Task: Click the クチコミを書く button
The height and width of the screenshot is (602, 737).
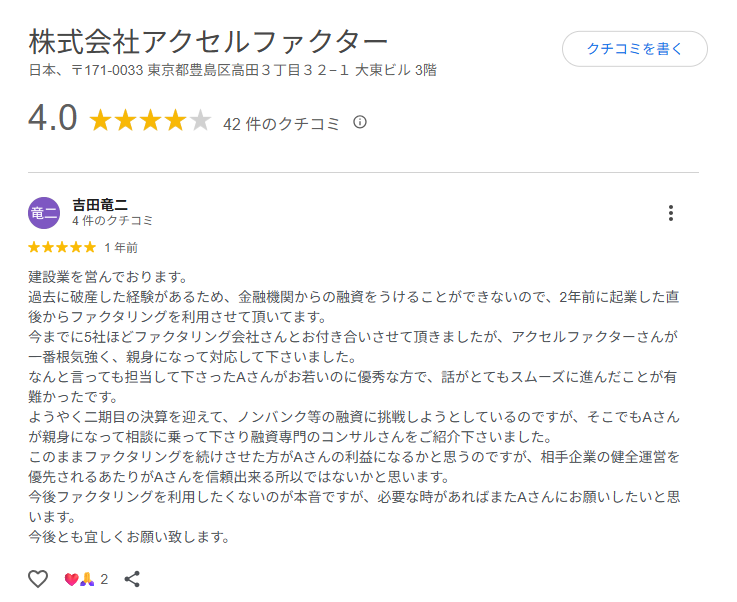Action: coord(634,48)
